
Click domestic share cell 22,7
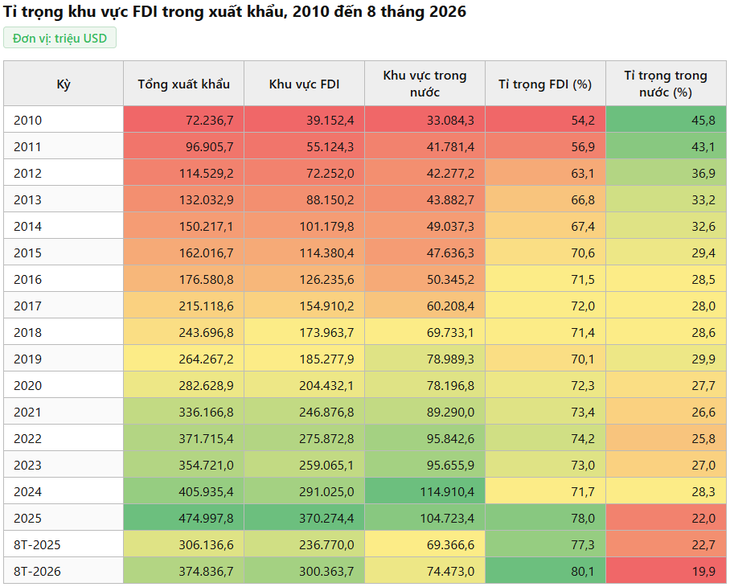point(666,545)
